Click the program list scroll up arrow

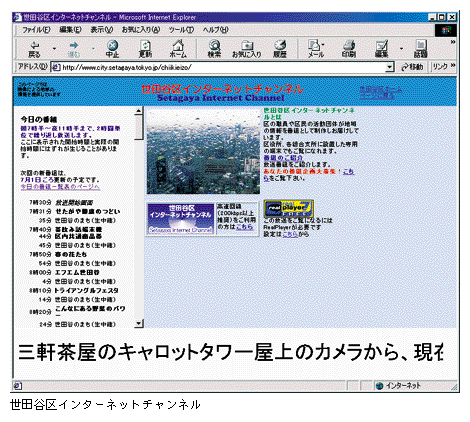pos(139,111)
